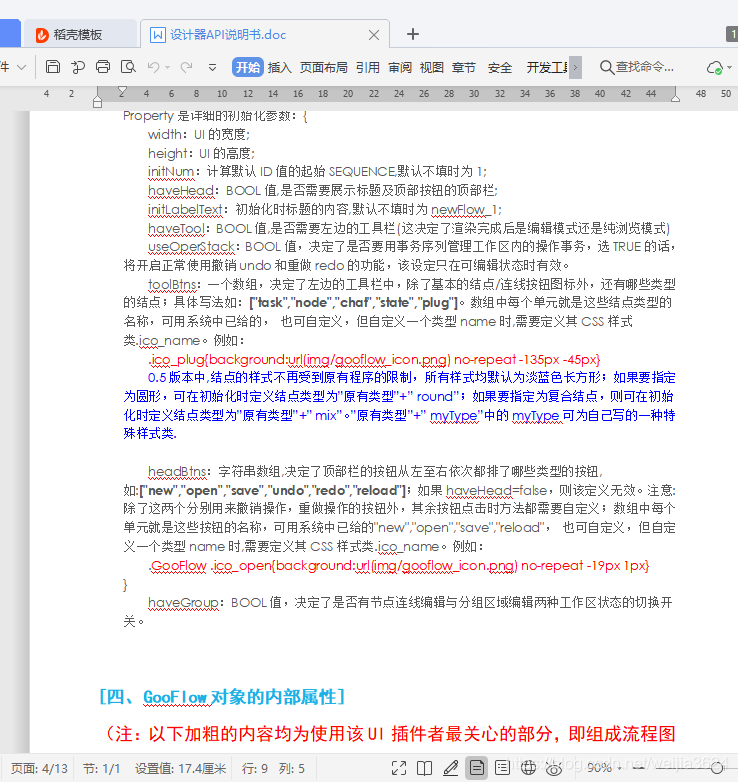Click the zoom out minus button
Image resolution: width=738 pixels, height=782 pixels.
coord(638,768)
